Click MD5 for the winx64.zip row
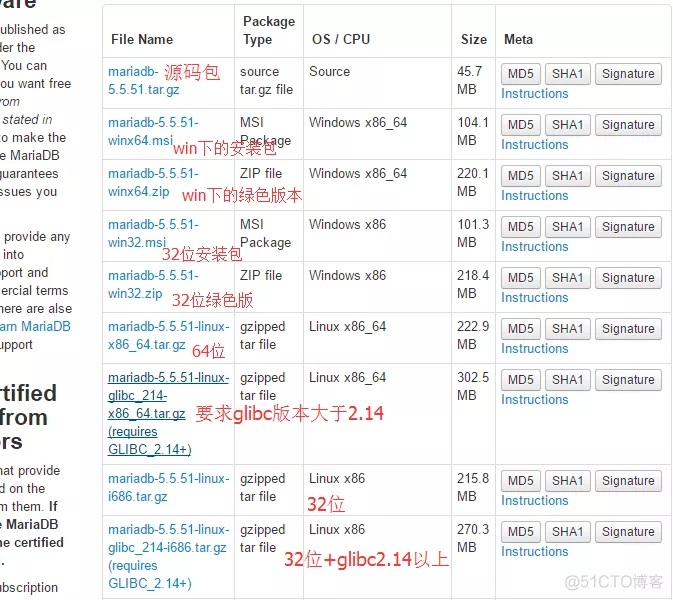This screenshot has height=600, width=673. click(521, 176)
